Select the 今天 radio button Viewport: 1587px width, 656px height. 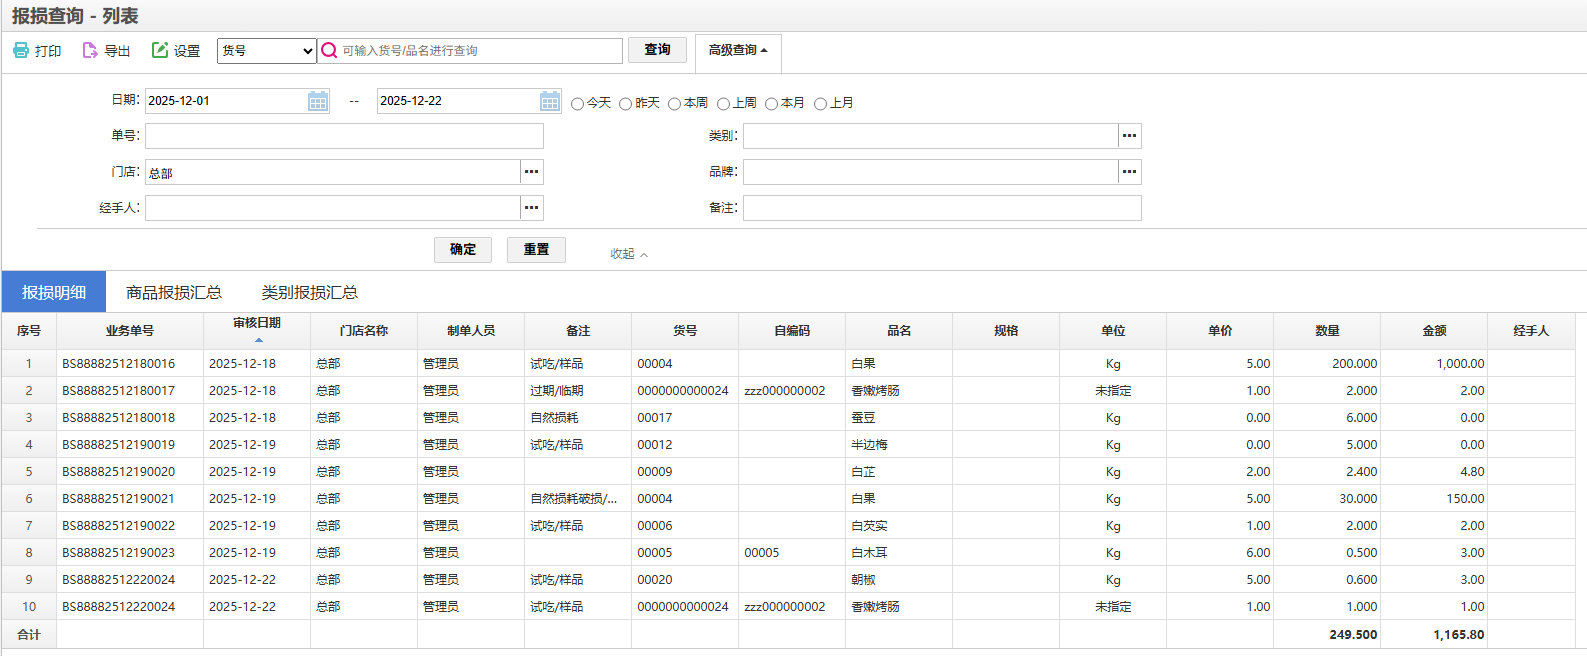578,104
